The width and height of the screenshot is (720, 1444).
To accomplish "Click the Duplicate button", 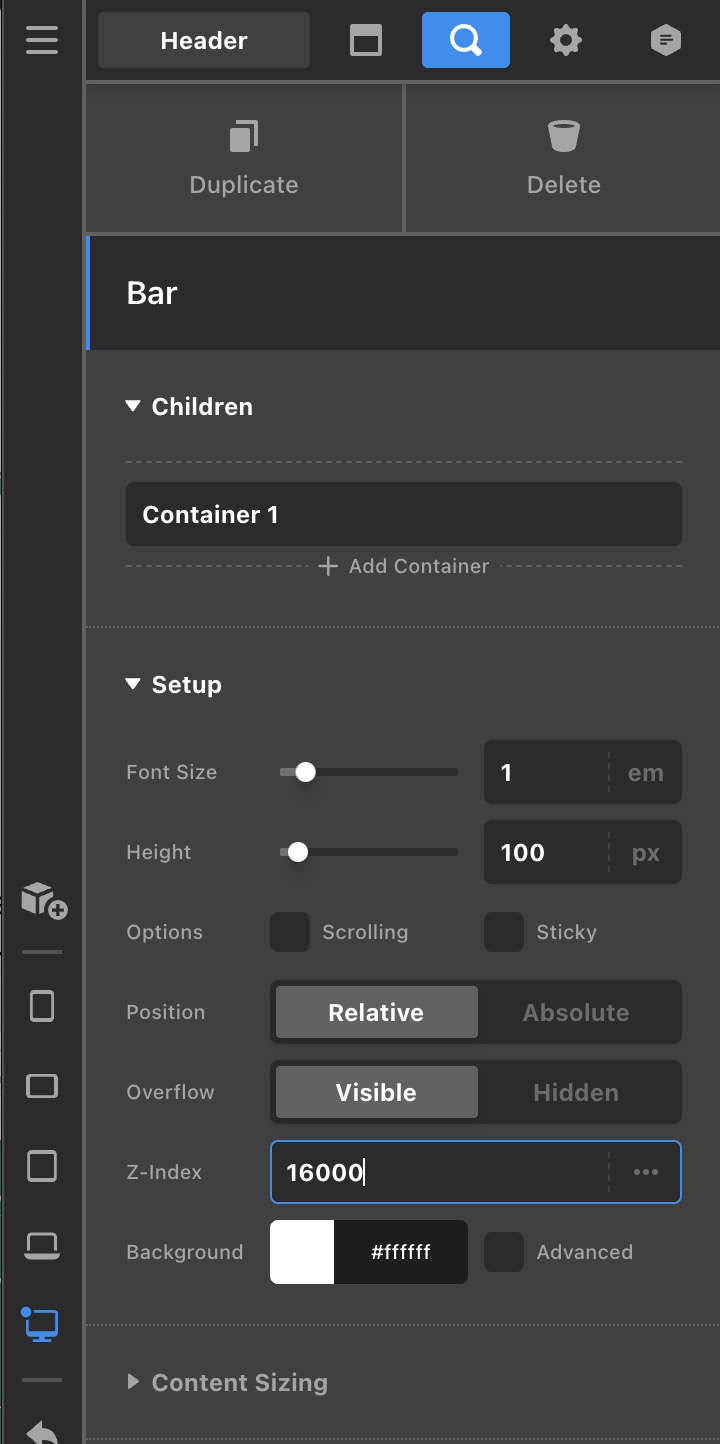I will click(244, 159).
